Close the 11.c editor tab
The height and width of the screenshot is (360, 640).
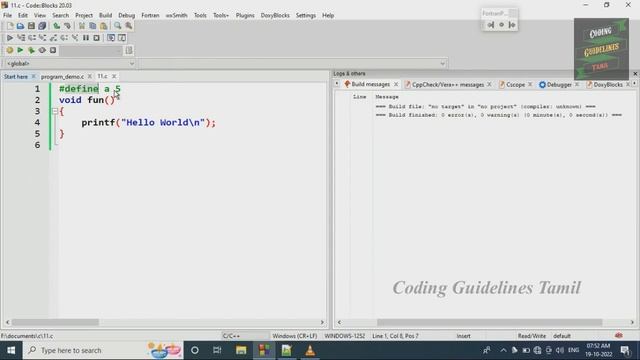pos(114,76)
